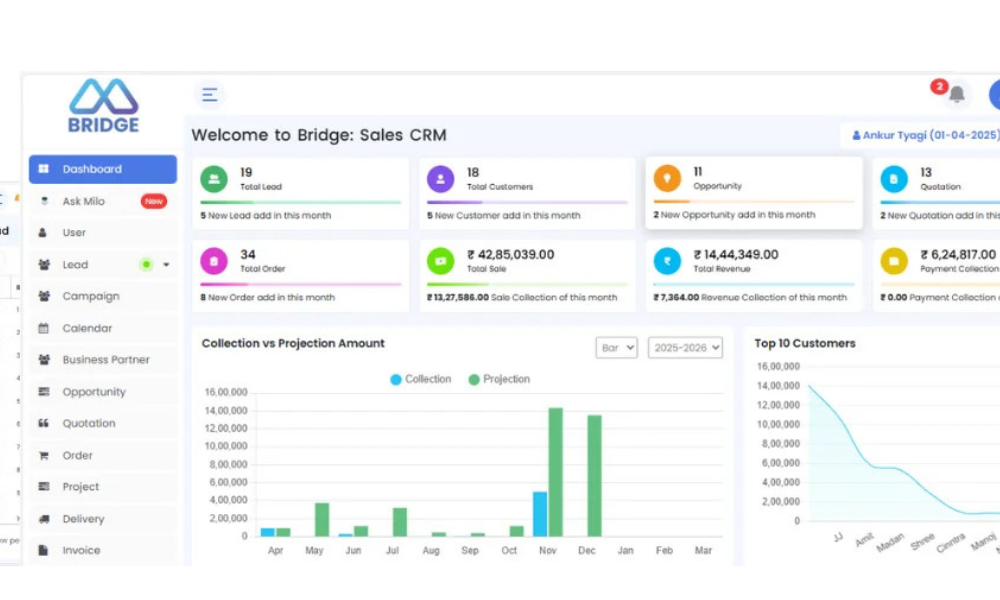Open the notification bell
Screen dimensions: 1000x600
click(x=957, y=94)
